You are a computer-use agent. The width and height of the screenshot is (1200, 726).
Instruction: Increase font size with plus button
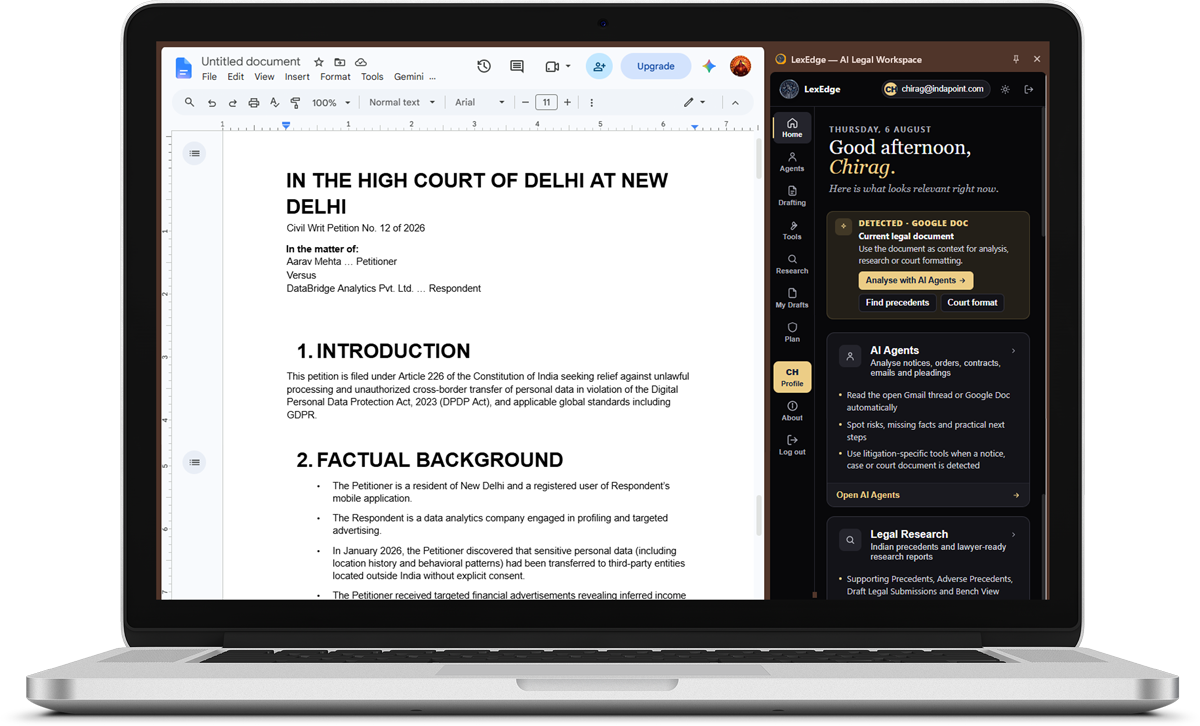567,102
